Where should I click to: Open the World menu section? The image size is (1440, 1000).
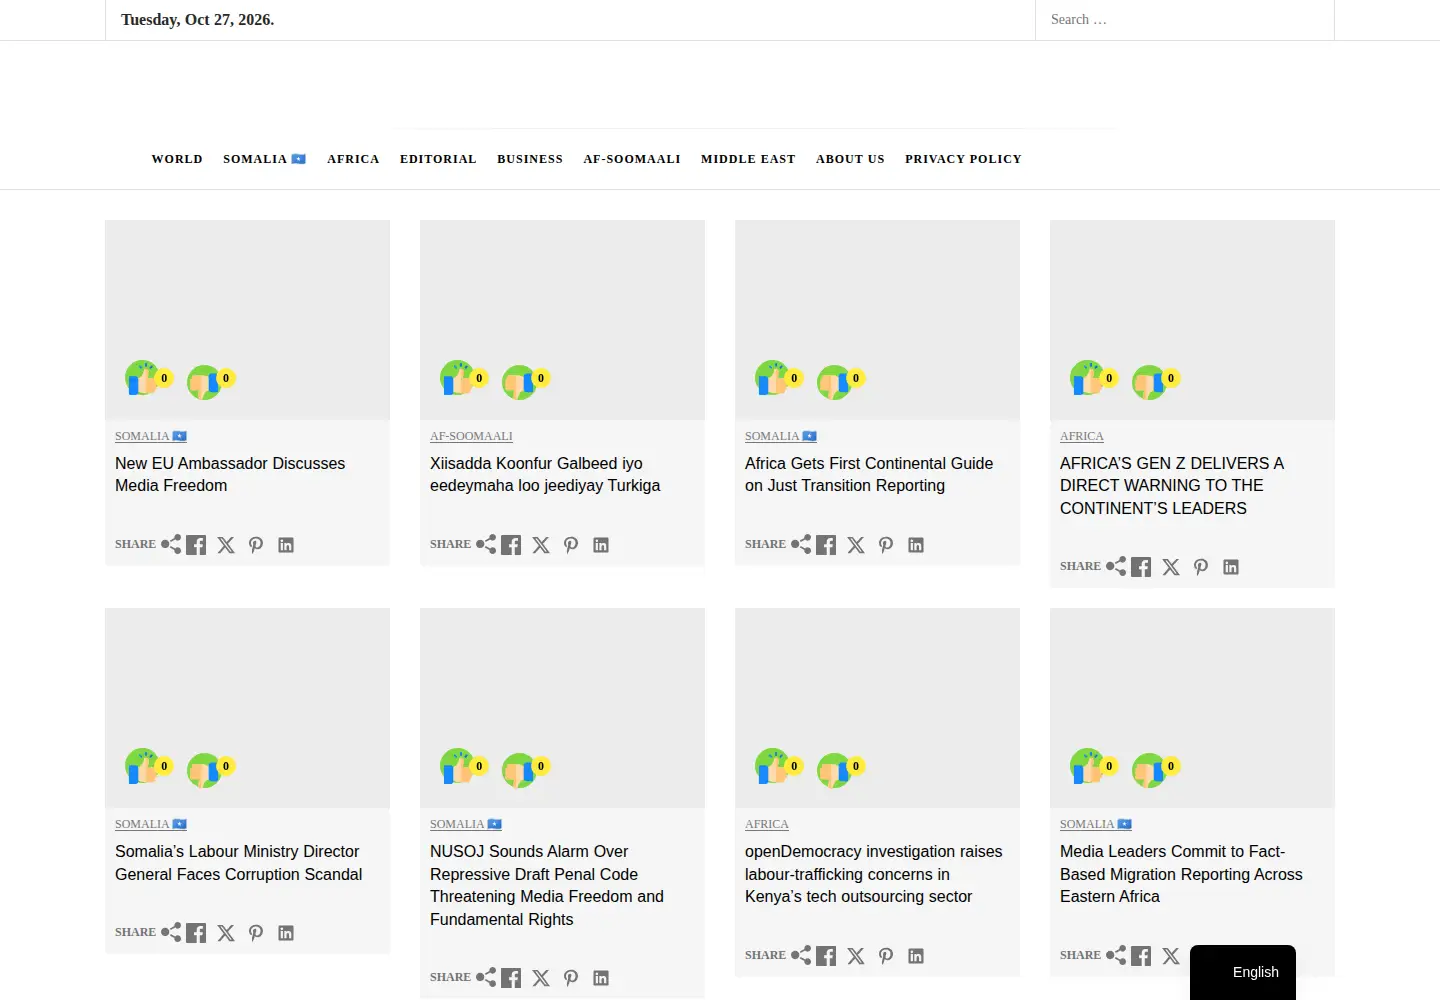177,159
